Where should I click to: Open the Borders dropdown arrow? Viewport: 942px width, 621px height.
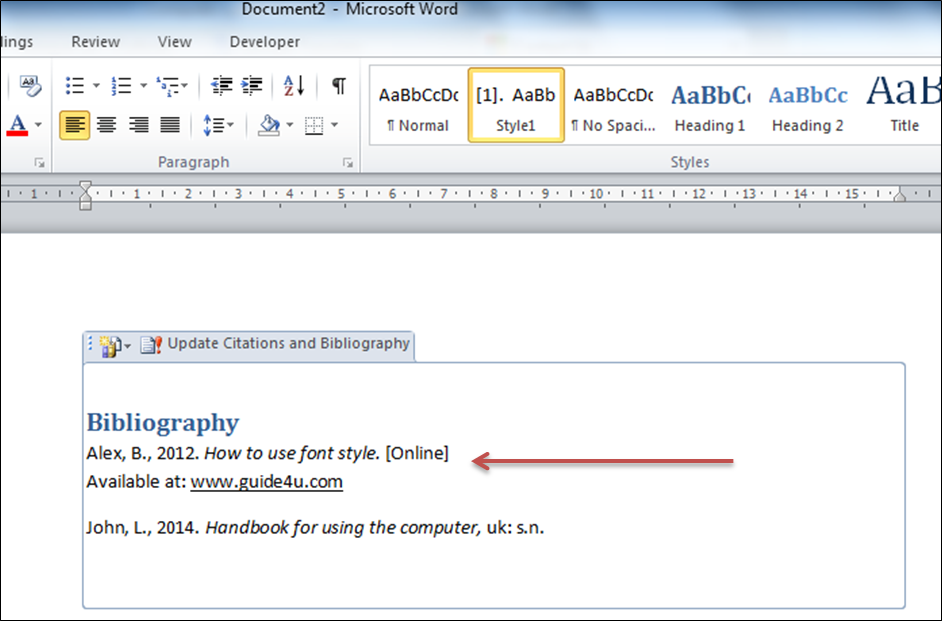click(x=335, y=125)
